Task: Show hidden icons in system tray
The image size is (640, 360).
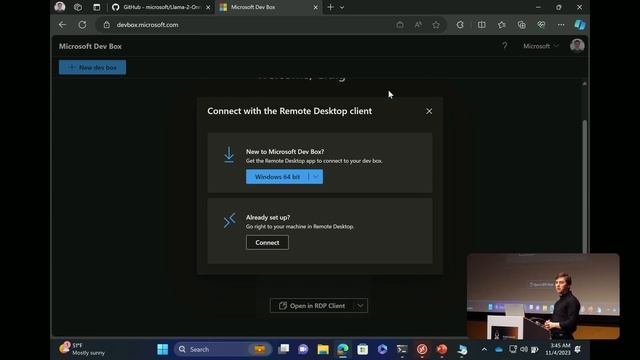Action: (484, 349)
